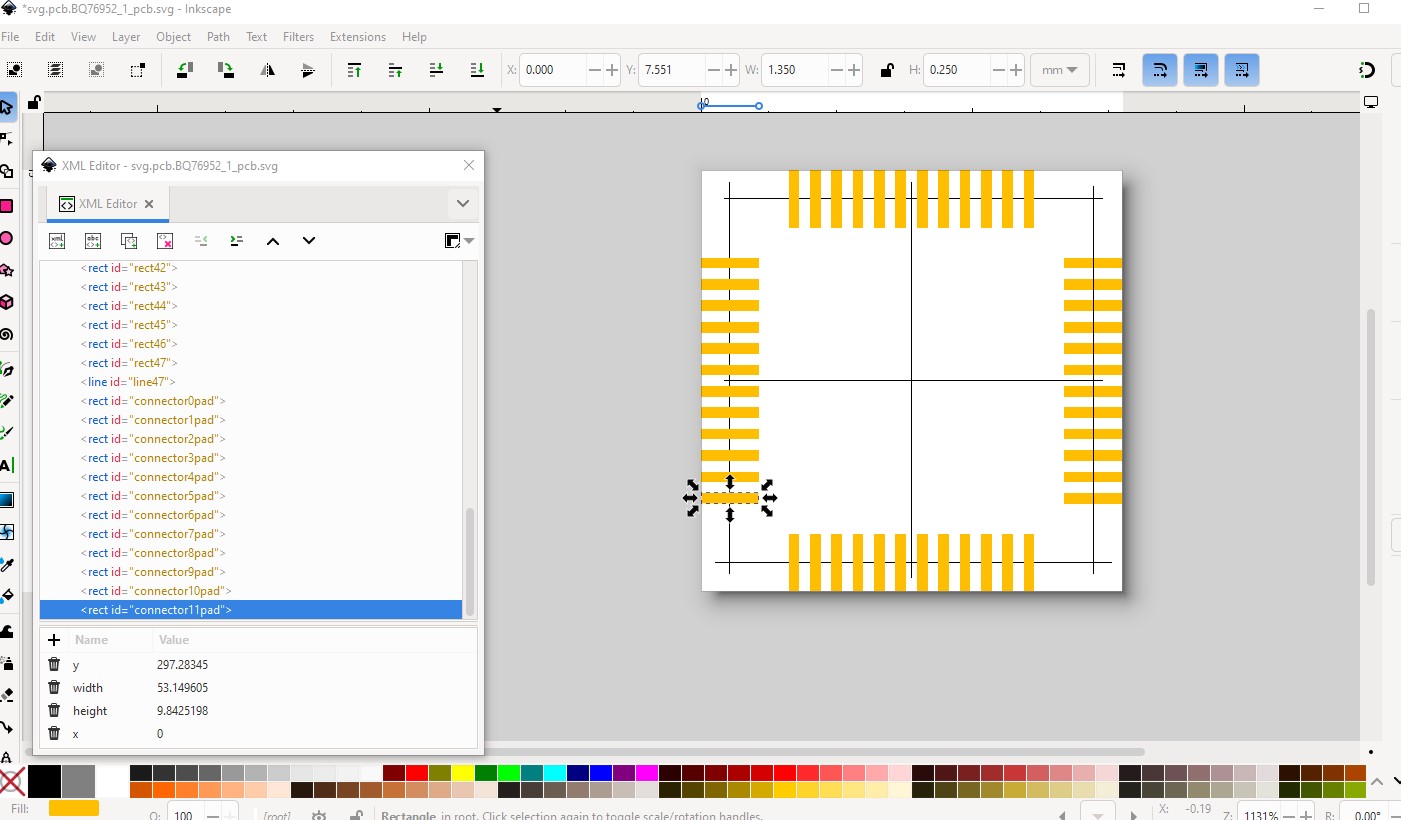Open XML Editor panel layout dropdown
The image size is (1401, 820).
point(459,241)
